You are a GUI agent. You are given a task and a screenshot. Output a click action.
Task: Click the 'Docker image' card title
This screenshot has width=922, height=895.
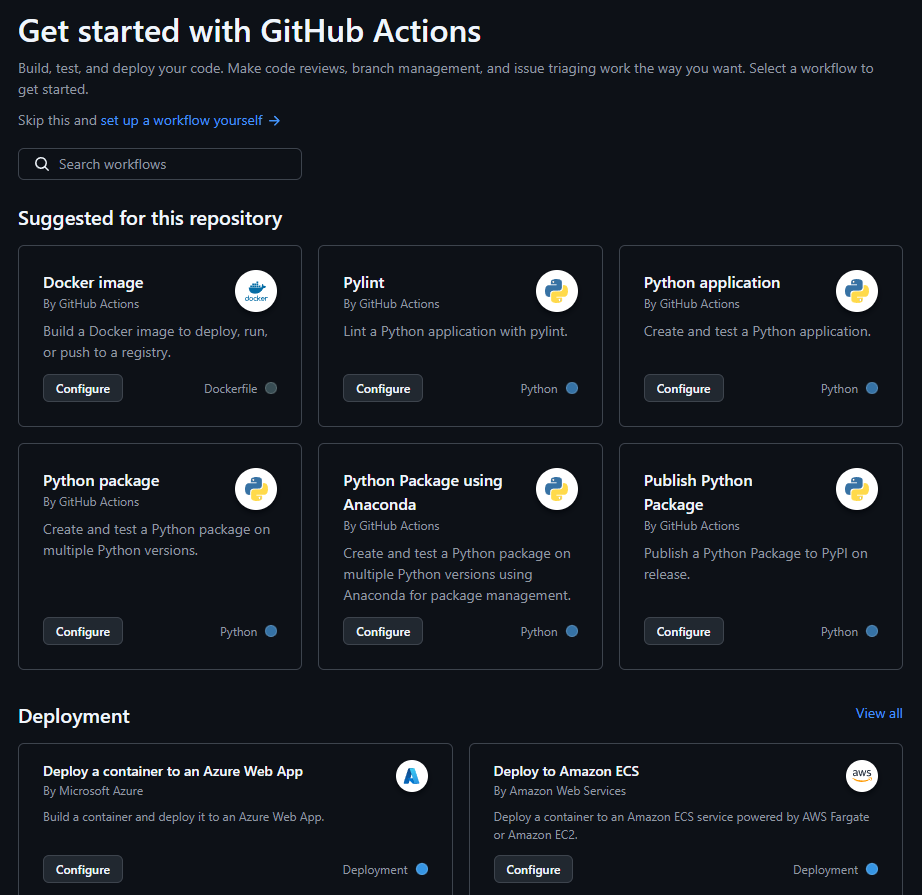point(93,283)
